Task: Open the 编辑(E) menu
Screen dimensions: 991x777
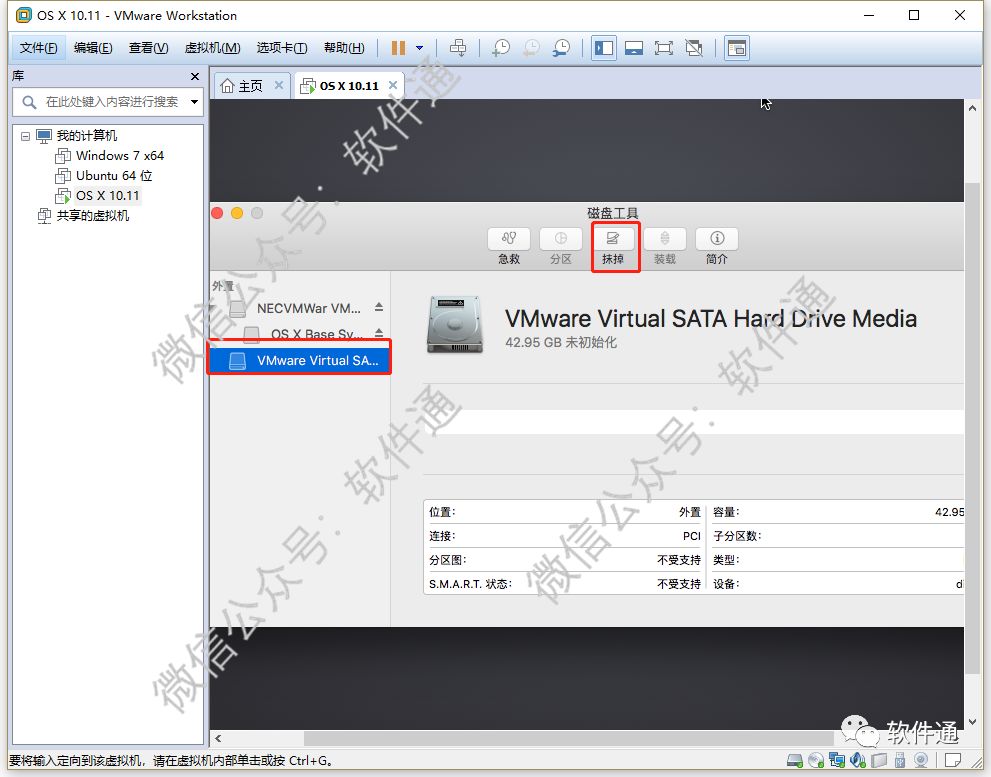Action: (x=93, y=48)
